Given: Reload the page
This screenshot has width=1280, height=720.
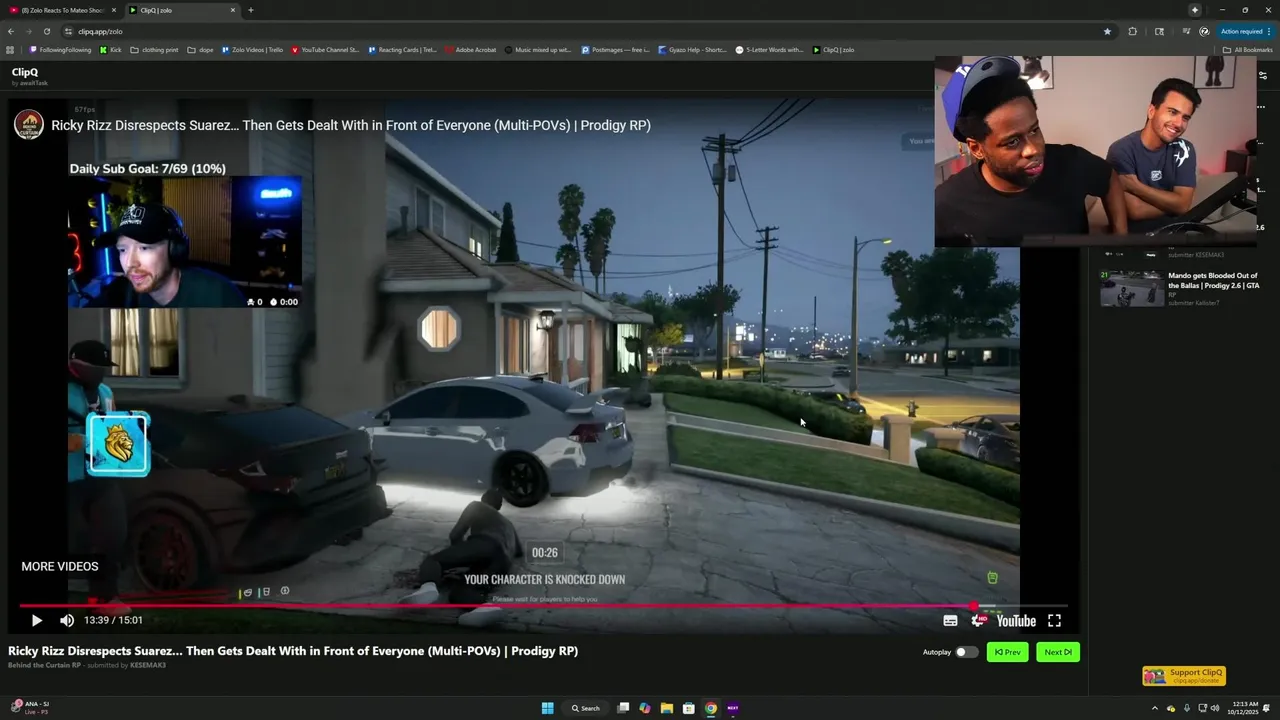Looking at the screenshot, I should point(47,31).
